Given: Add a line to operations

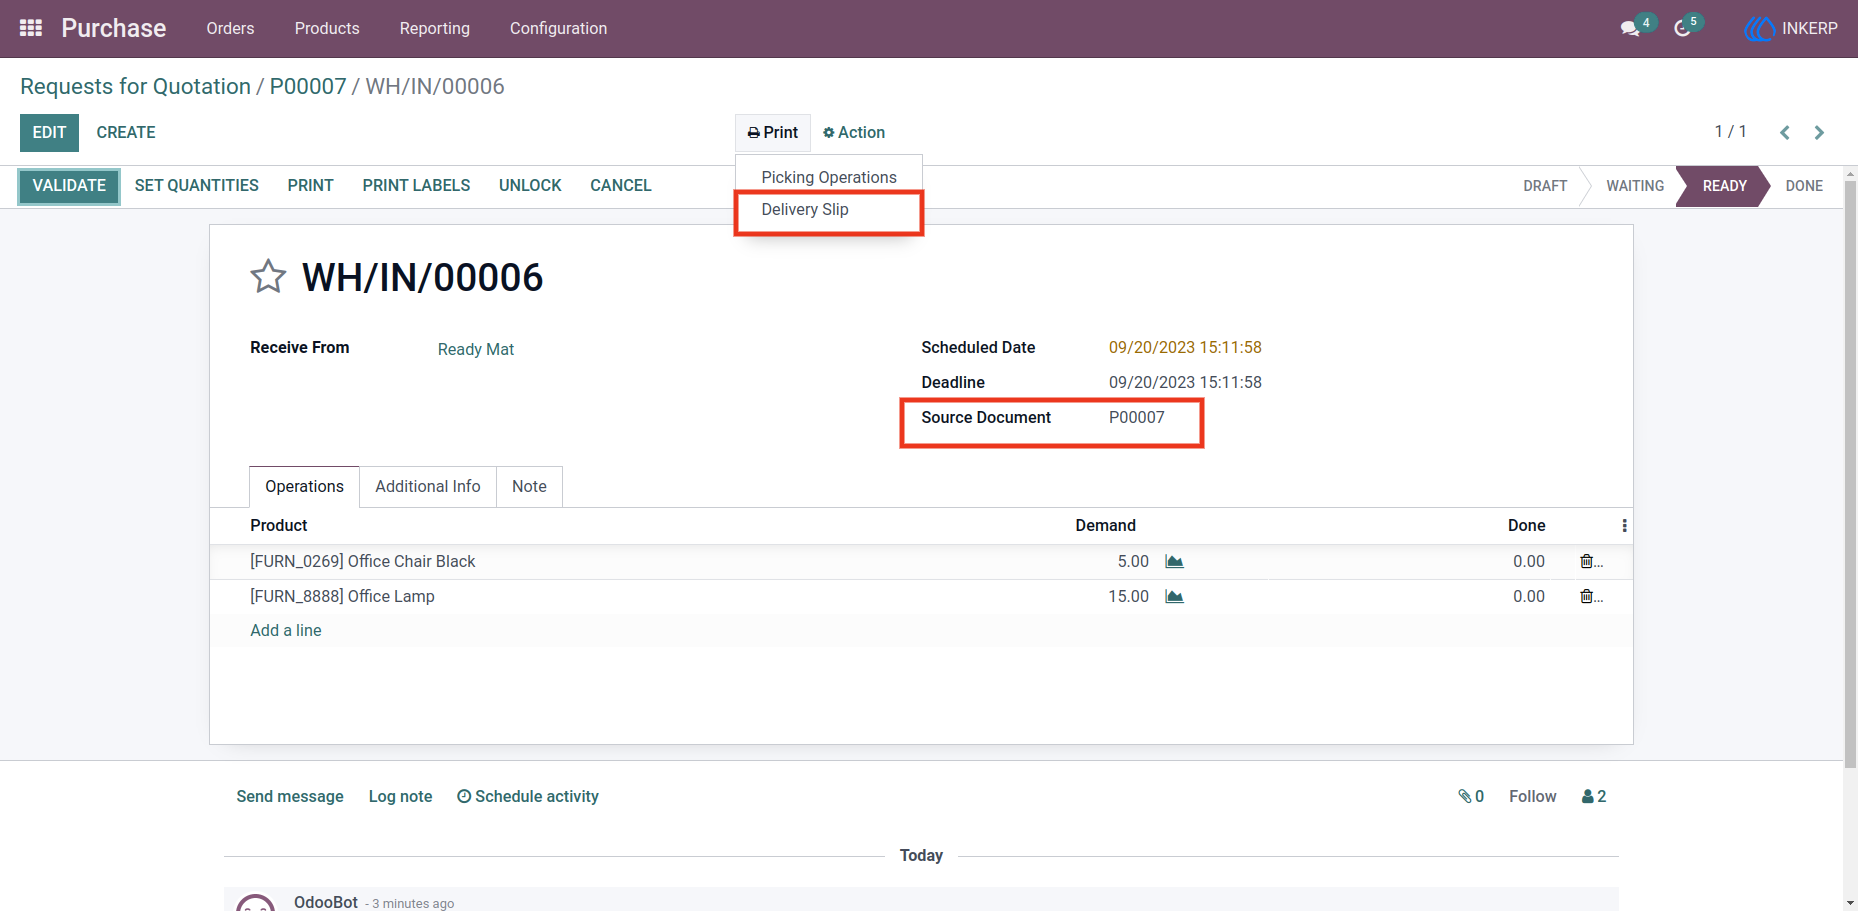Looking at the screenshot, I should tap(286, 631).
